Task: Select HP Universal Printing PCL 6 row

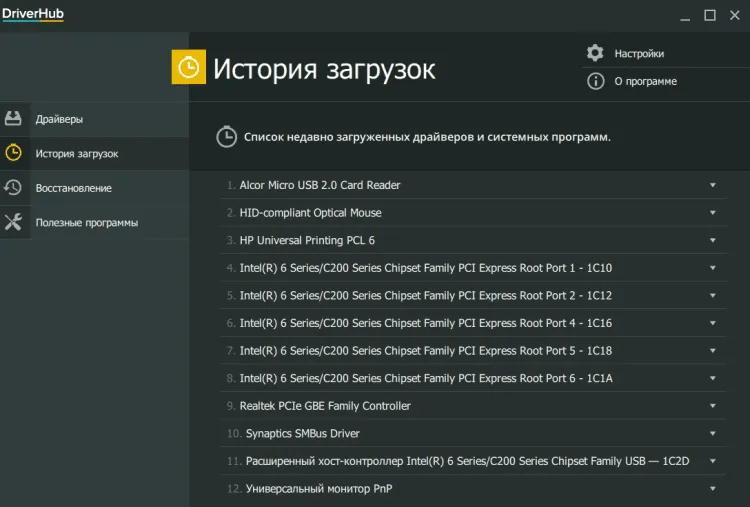Action: coord(307,240)
